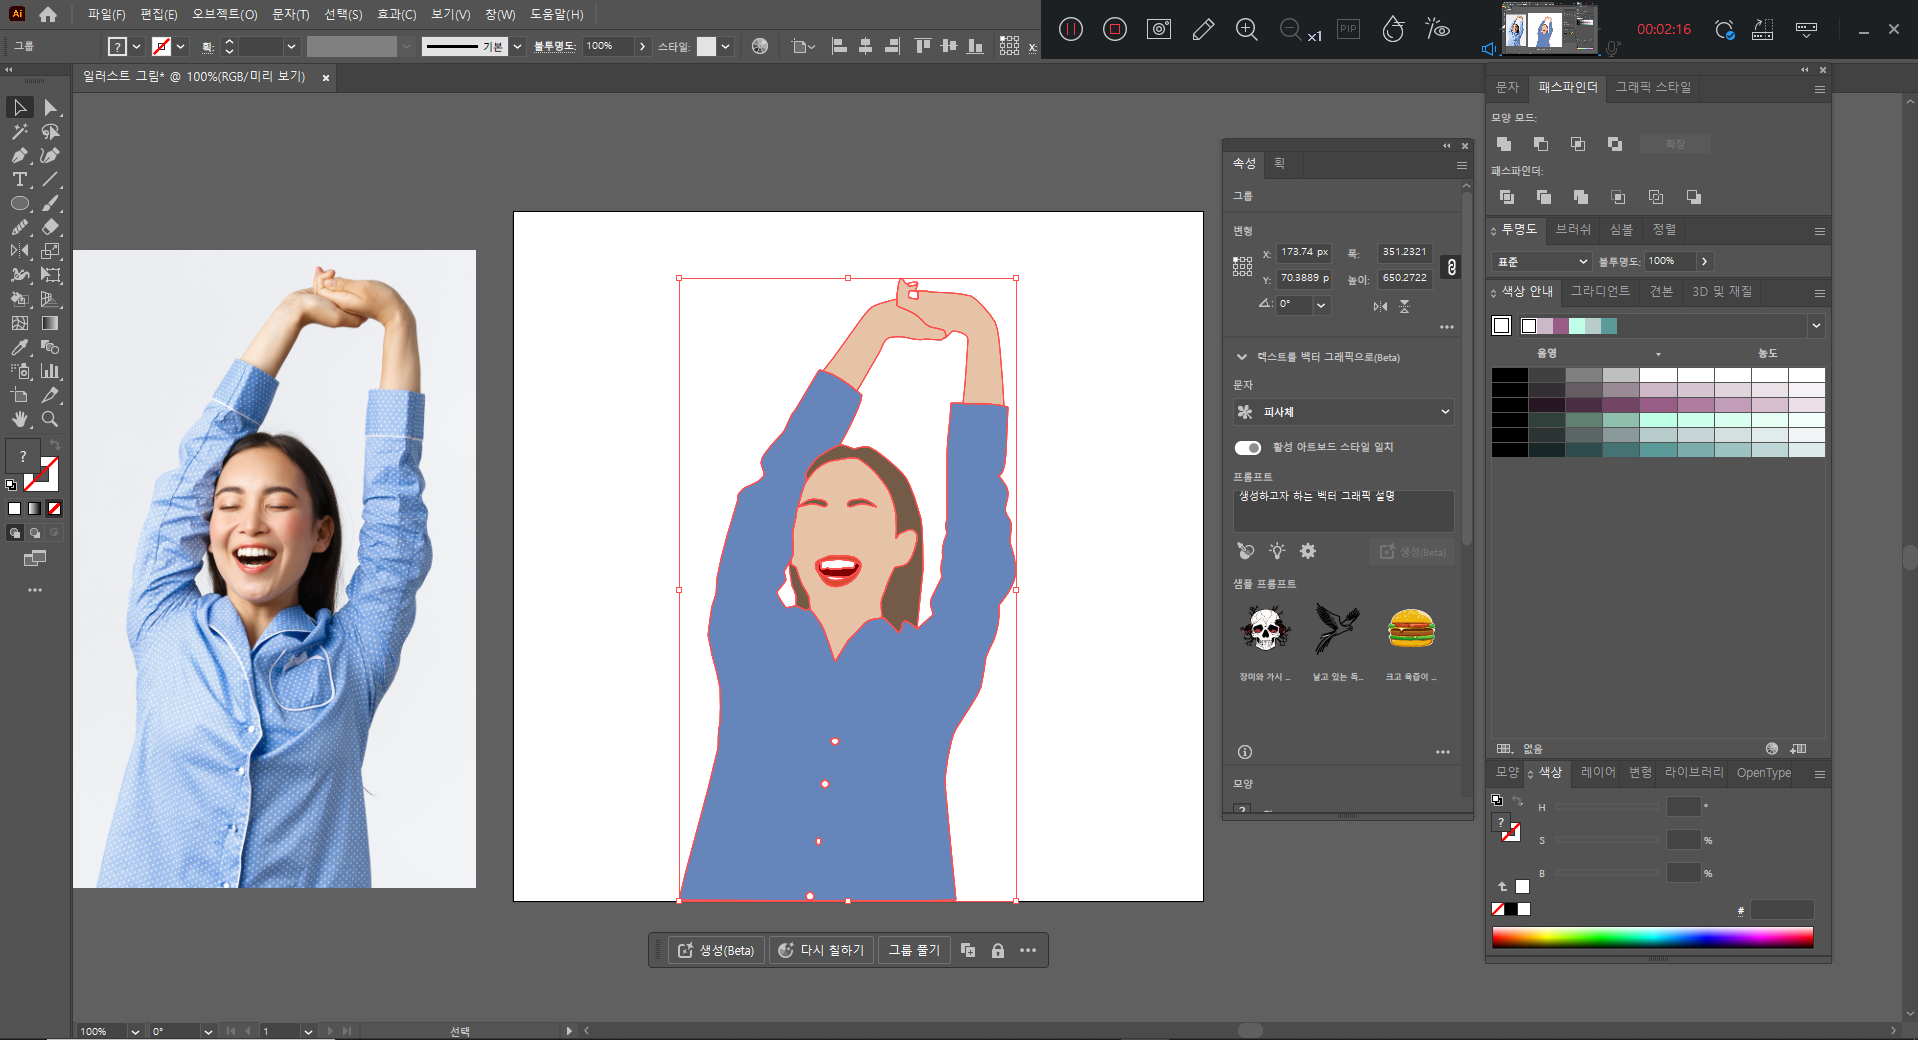Image resolution: width=1918 pixels, height=1040 pixels.
Task: Collapse the 텍스트를 벡터 그래픽으로 section
Action: click(x=1242, y=357)
